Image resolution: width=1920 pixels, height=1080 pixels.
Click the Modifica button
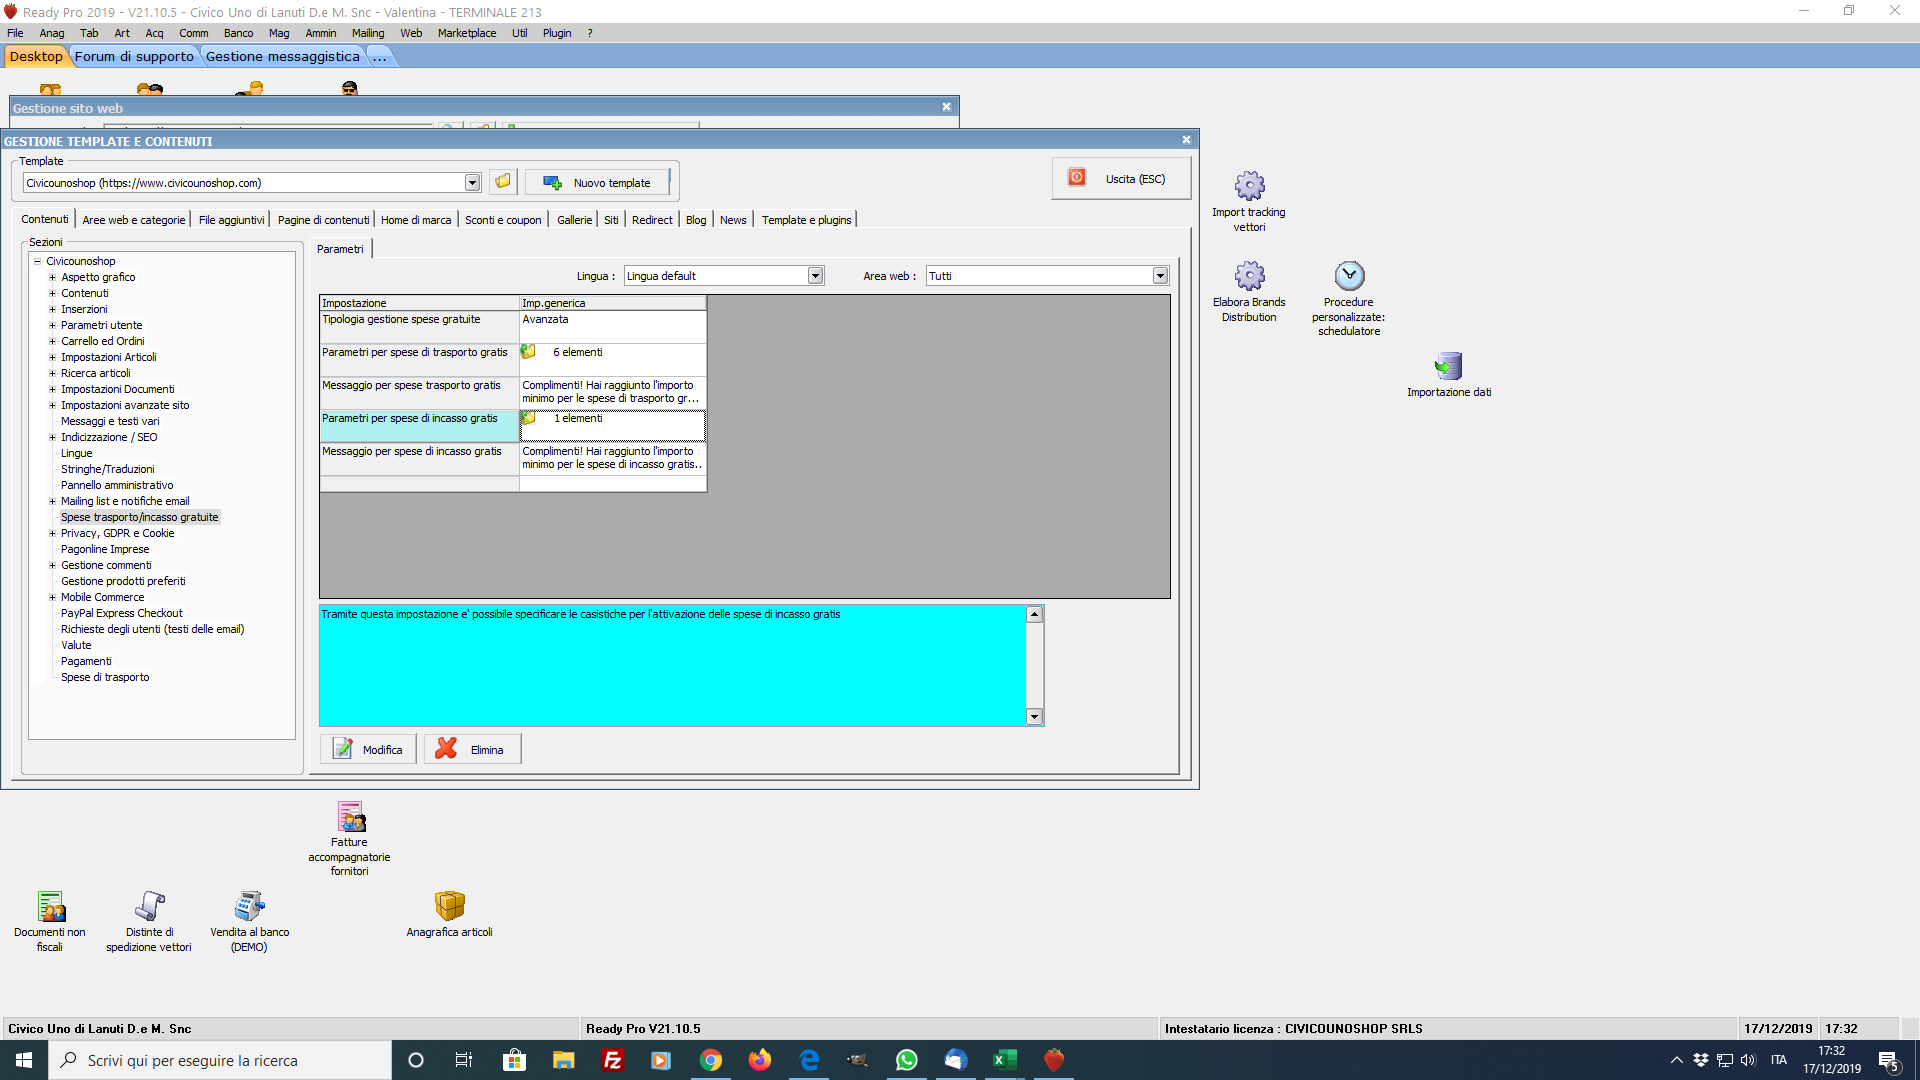(368, 749)
